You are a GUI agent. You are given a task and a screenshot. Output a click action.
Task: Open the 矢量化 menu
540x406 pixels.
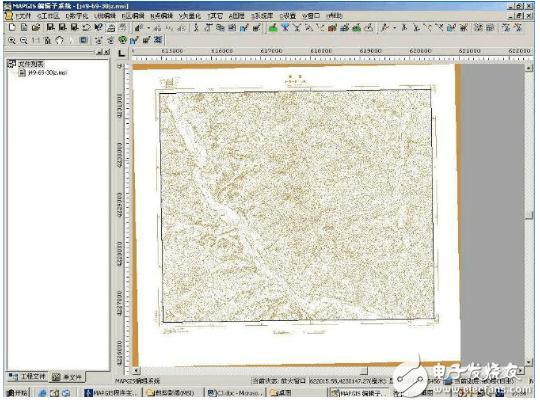point(189,16)
